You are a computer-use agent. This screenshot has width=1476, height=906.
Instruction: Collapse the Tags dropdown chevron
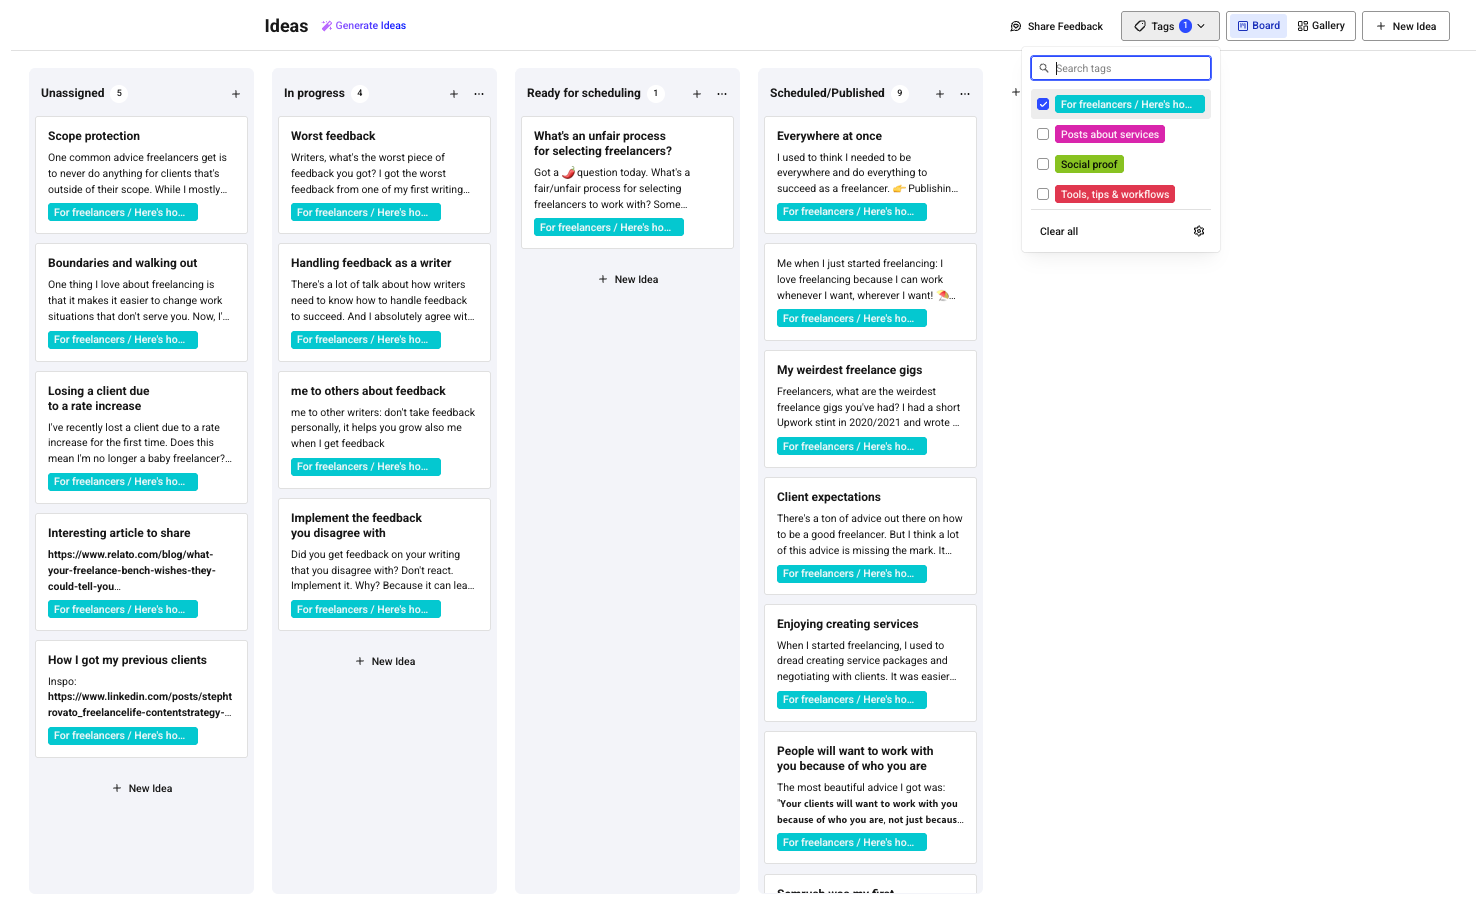click(x=1201, y=26)
